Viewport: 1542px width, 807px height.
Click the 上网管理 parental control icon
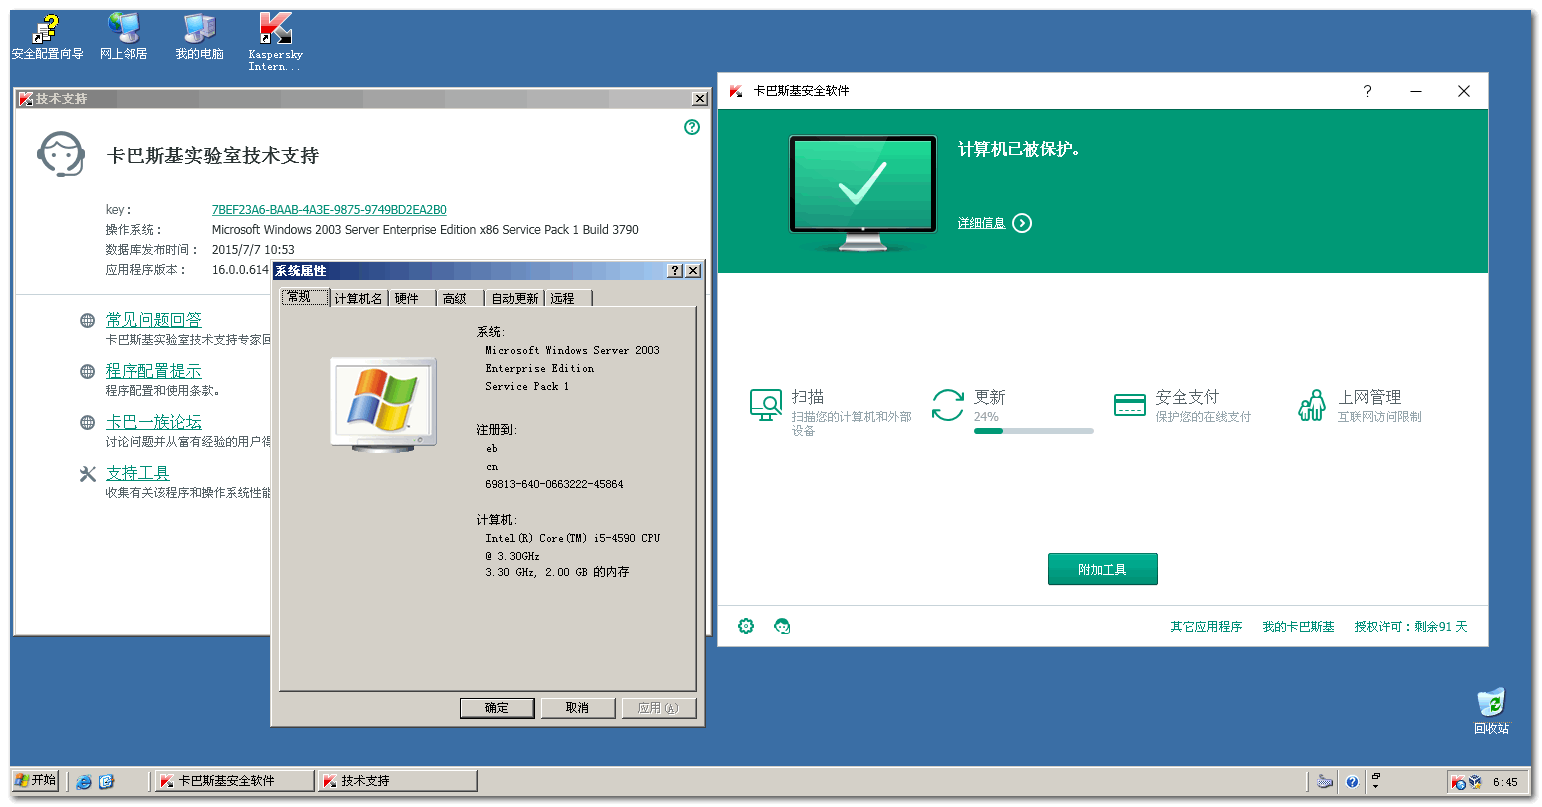pyautogui.click(x=1312, y=405)
